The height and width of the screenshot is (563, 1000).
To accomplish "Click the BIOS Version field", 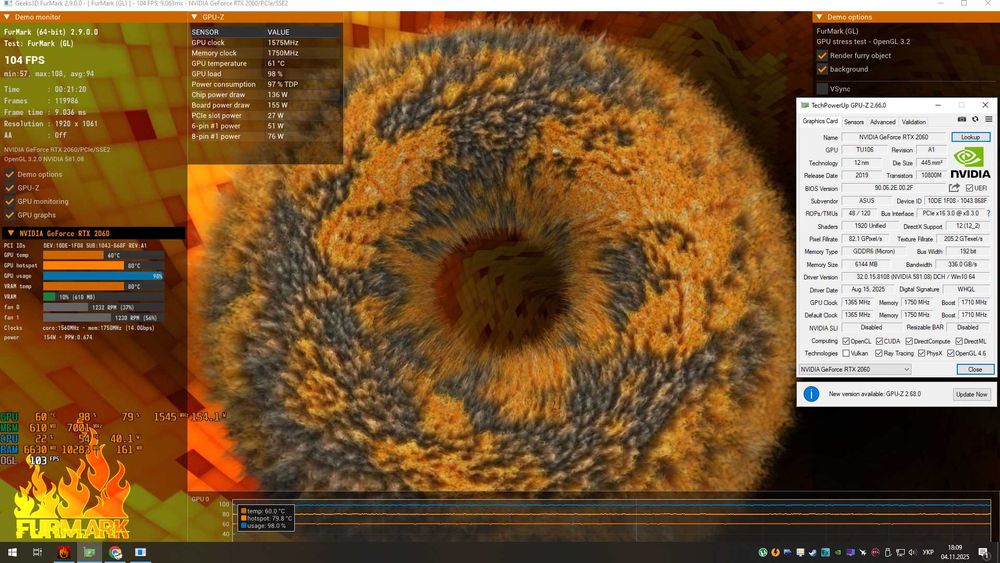I will 893,188.
